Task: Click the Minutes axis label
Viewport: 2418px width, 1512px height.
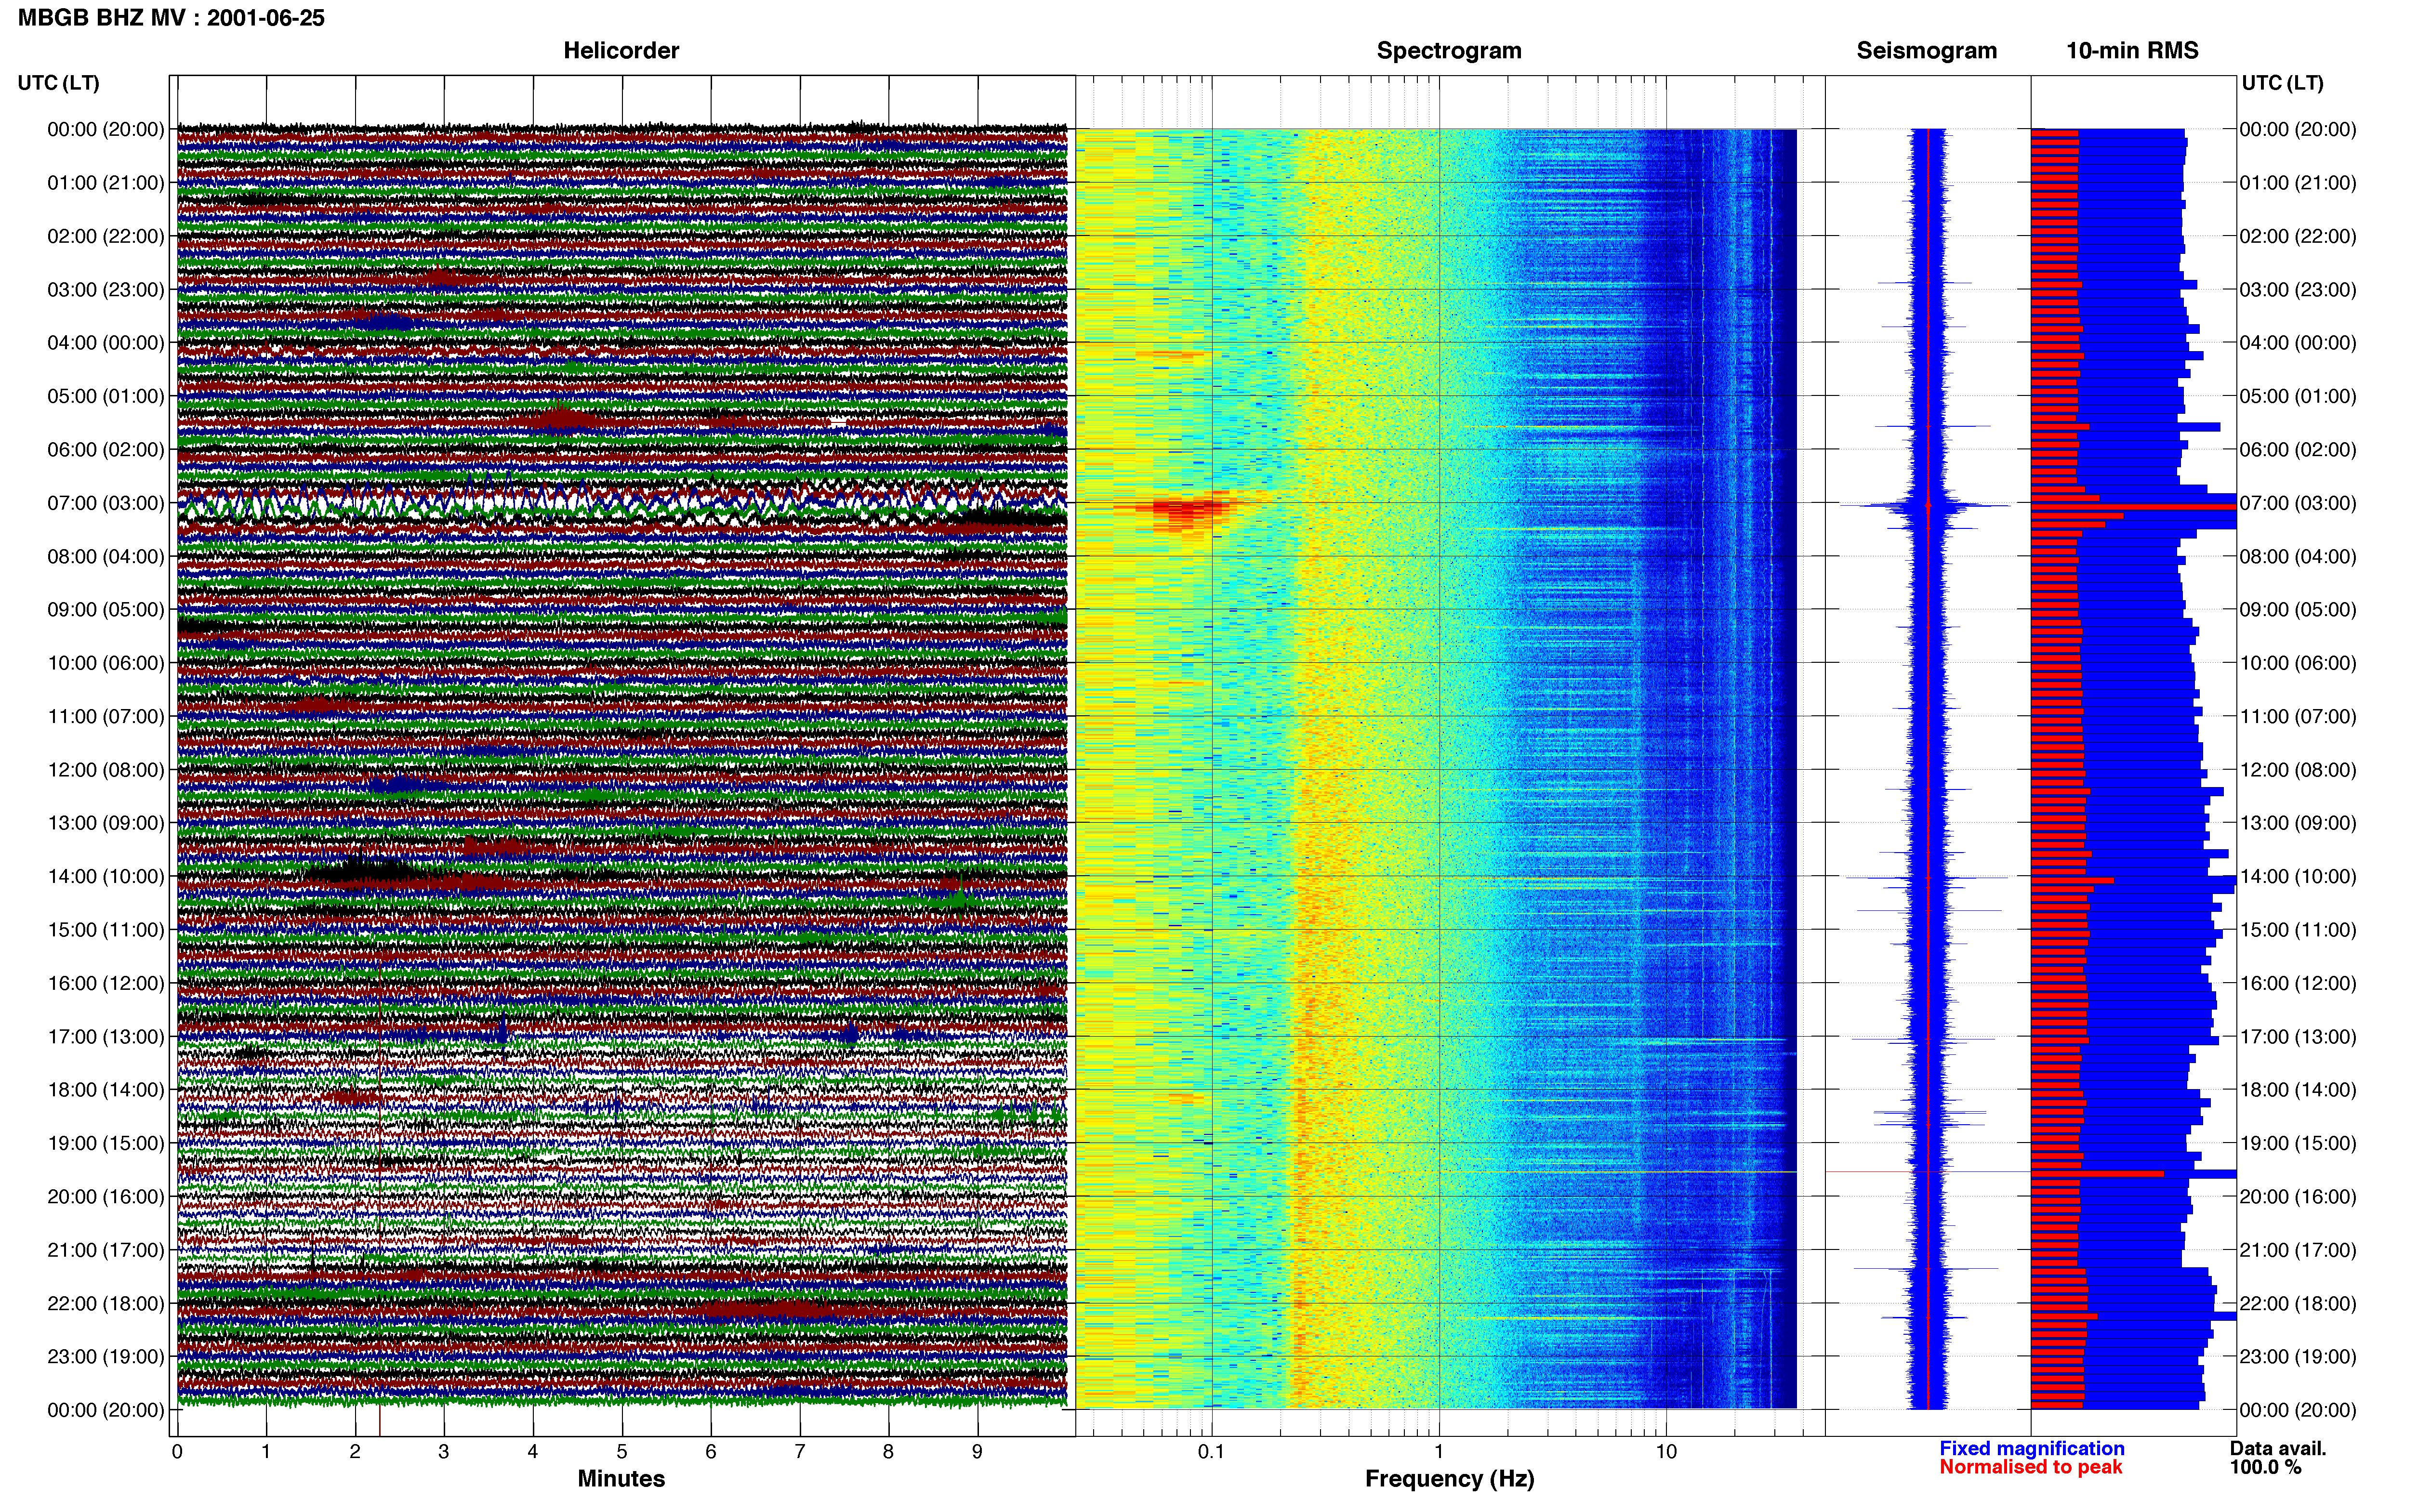Action: click(621, 1478)
